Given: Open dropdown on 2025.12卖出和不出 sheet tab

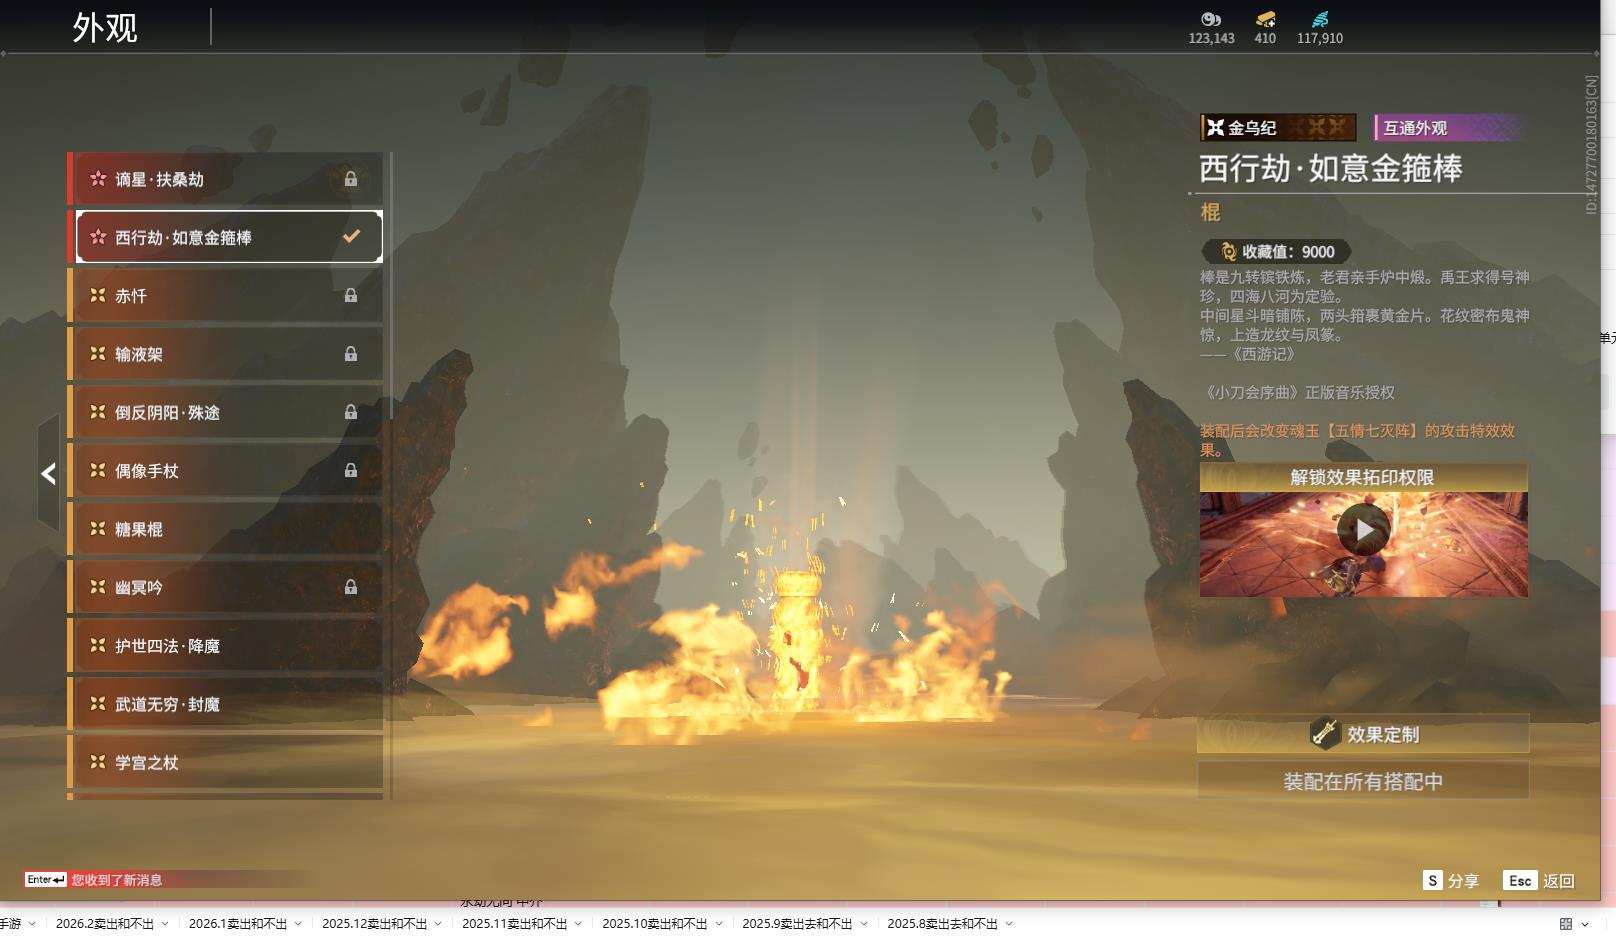Looking at the screenshot, I should coord(437,924).
